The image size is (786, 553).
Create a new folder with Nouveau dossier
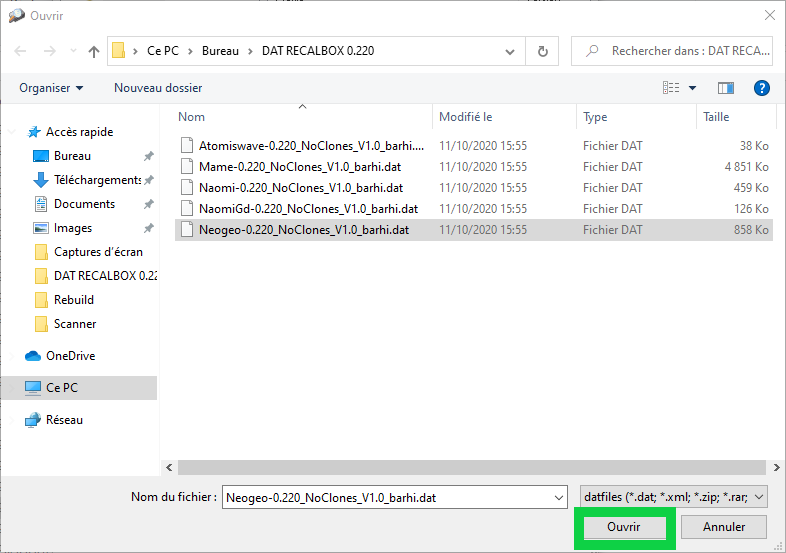[x=158, y=88]
